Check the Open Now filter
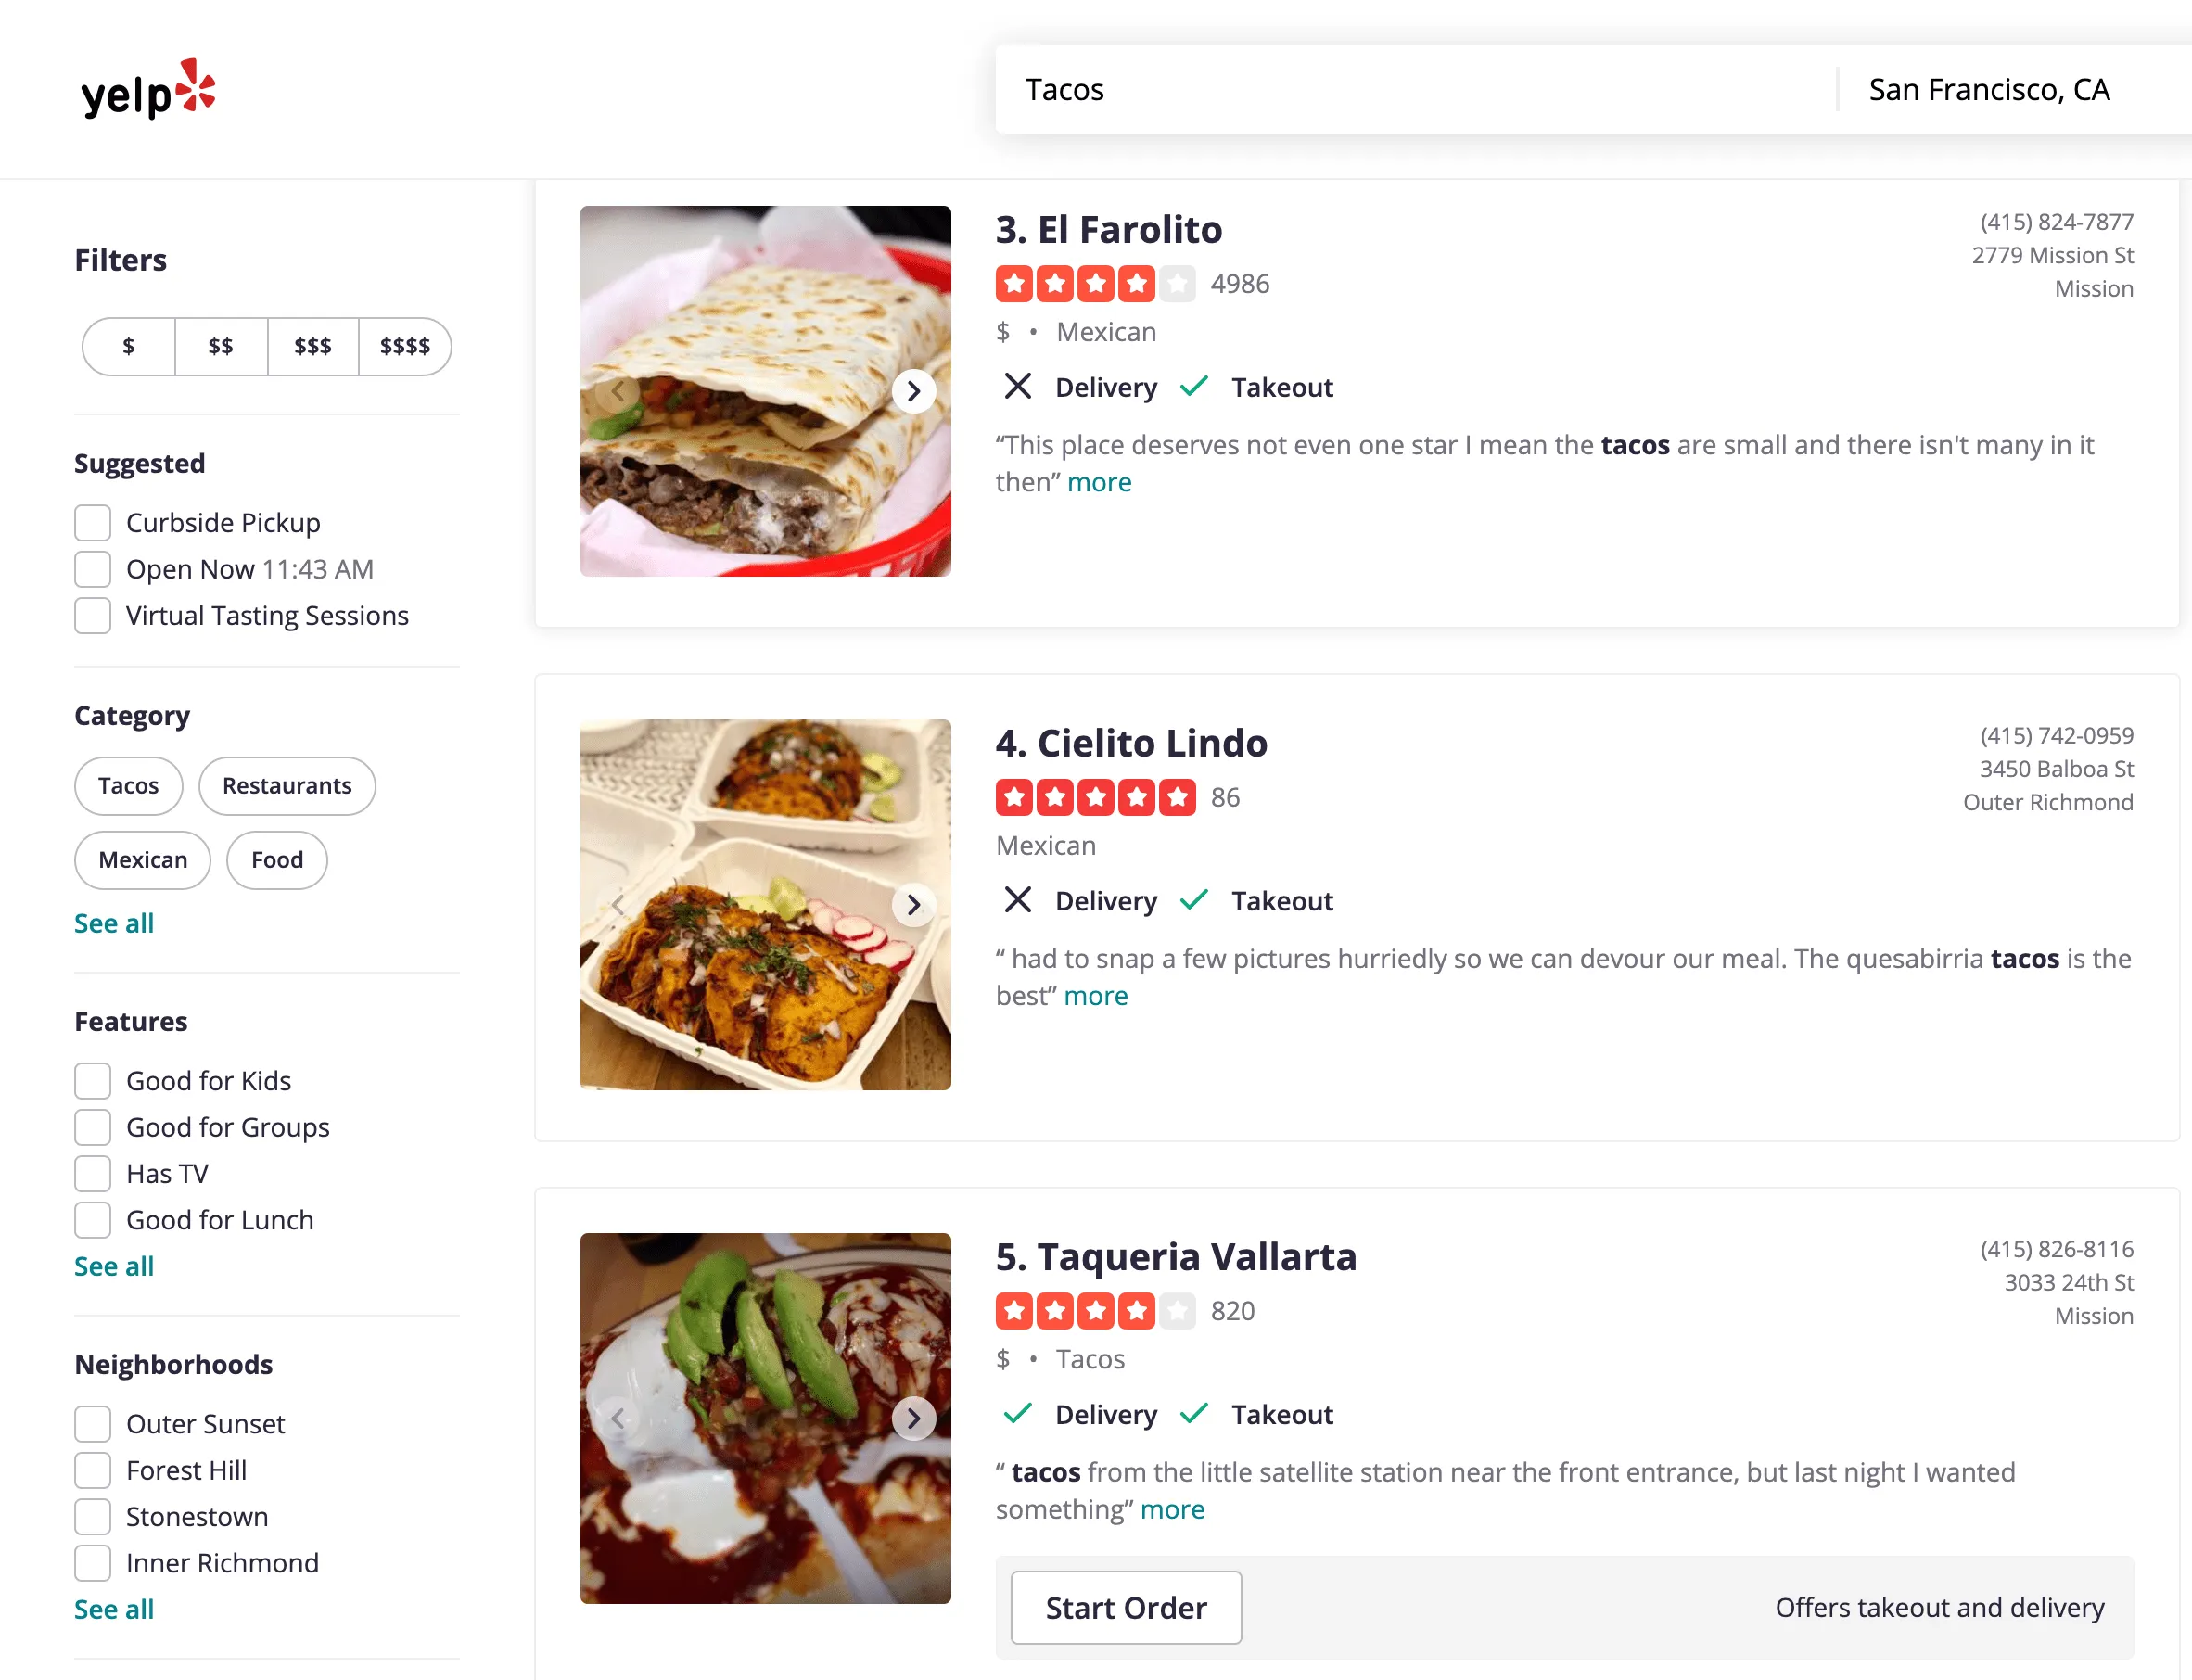This screenshot has width=2192, height=1680. pos(93,569)
